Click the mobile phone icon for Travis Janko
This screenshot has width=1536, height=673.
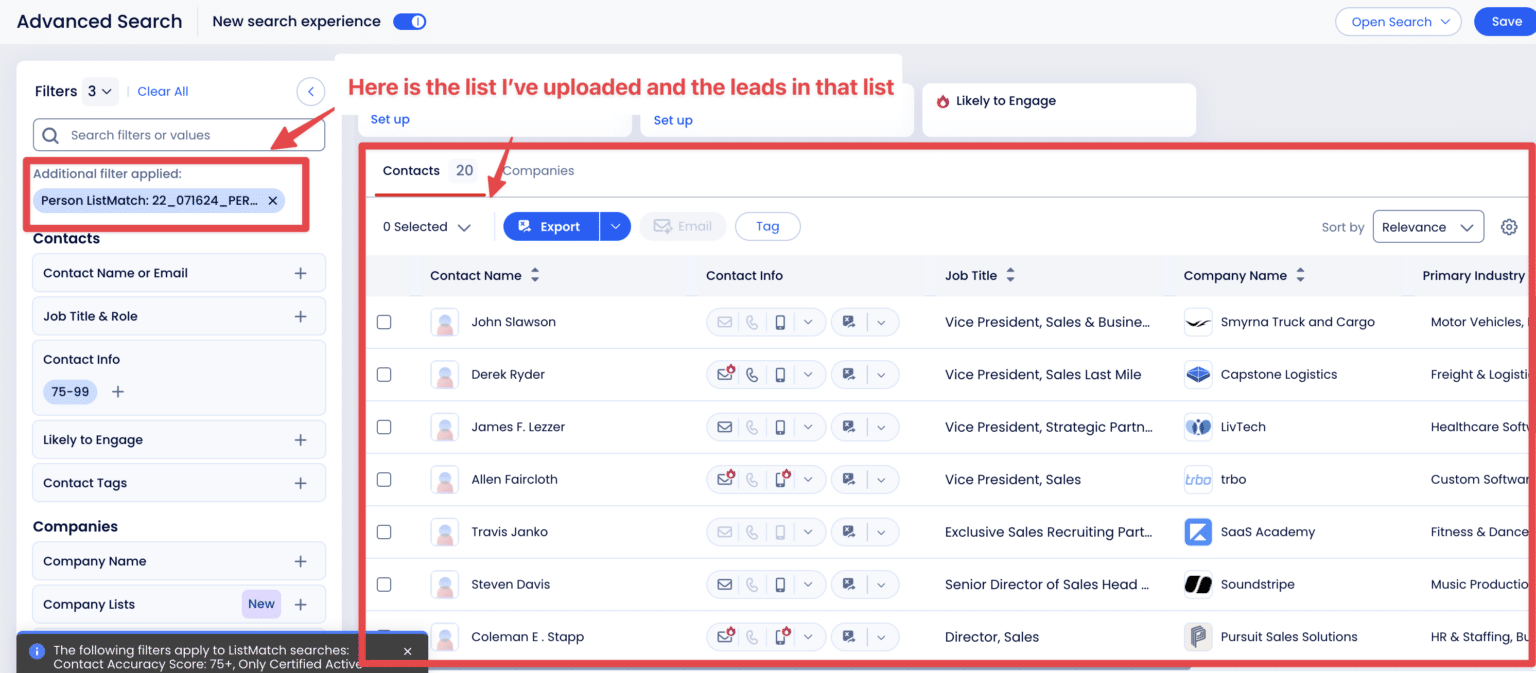click(780, 531)
